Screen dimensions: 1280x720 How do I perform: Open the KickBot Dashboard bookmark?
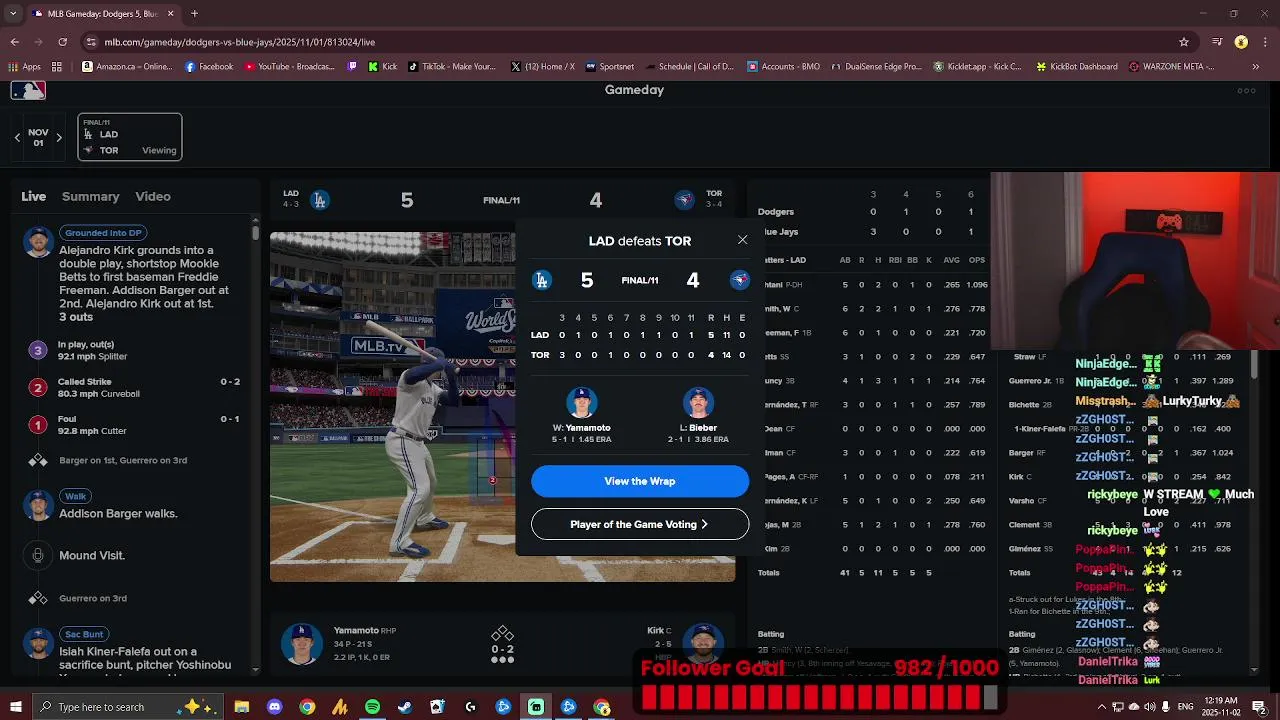click(x=1077, y=67)
